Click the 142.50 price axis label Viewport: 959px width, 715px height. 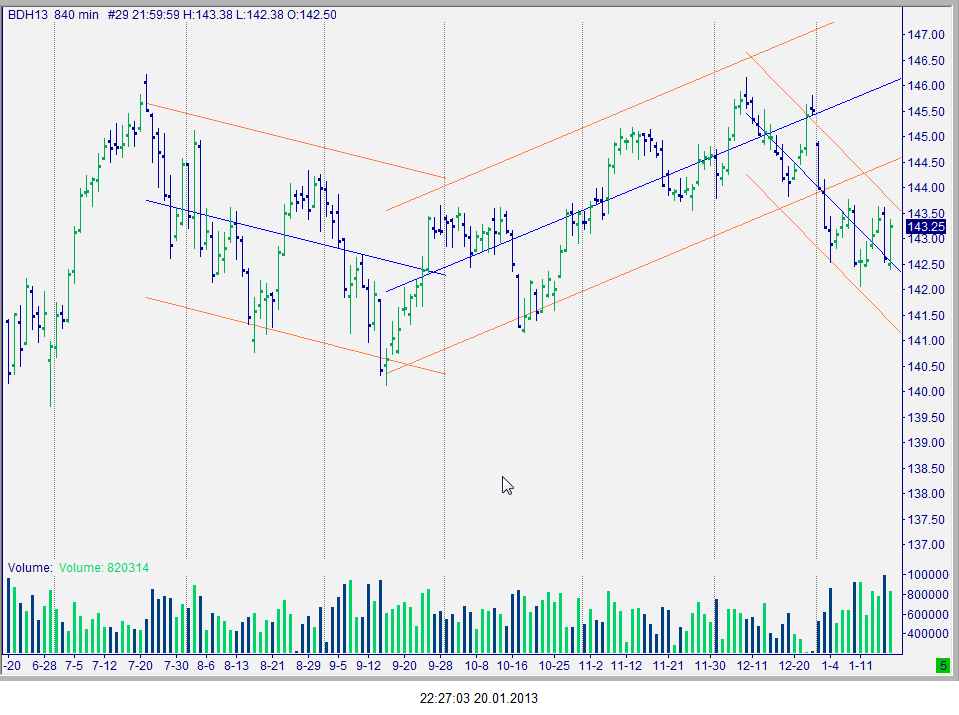tap(926, 264)
